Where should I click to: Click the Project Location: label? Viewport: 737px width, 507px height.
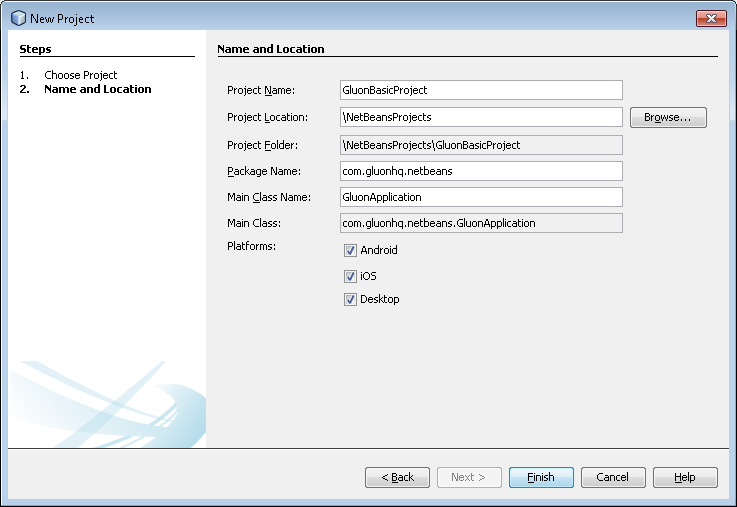267,117
